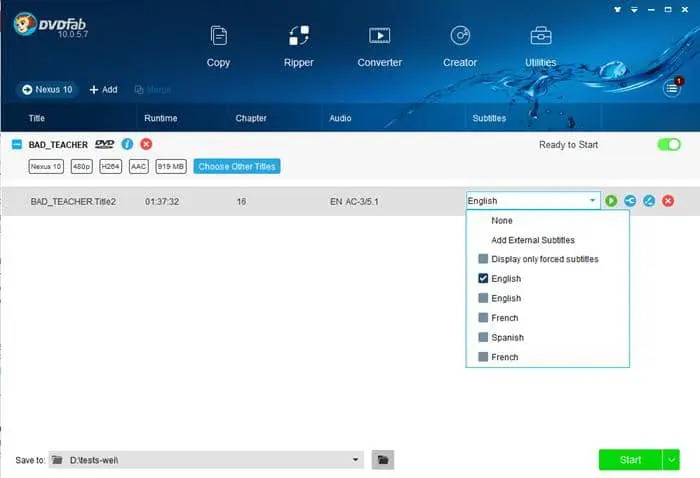700x478 pixels.
Task: Click the 480p resolution tag
Action: pos(81,166)
